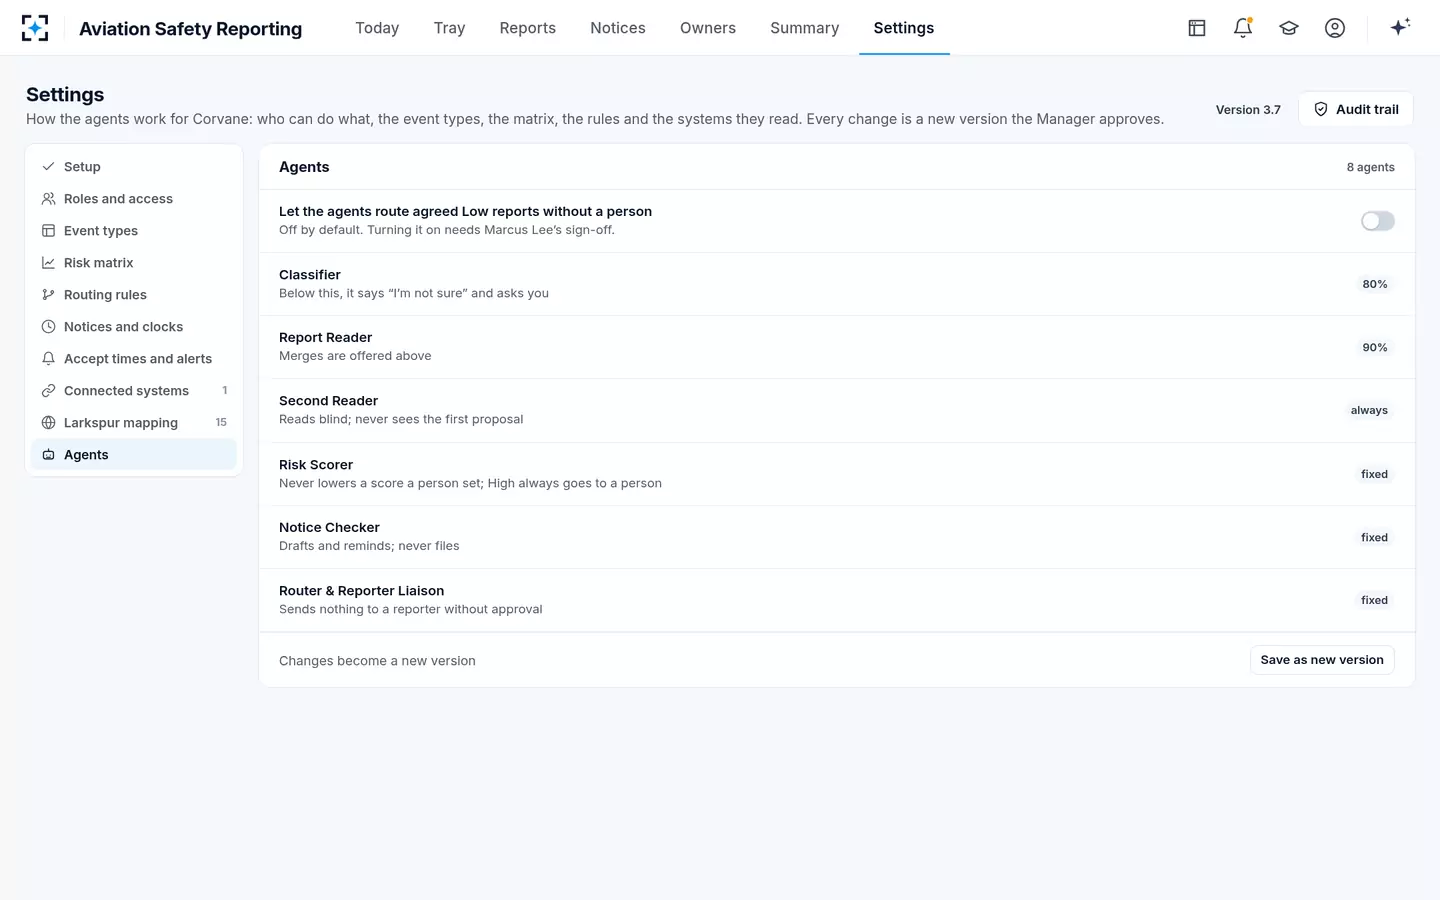Image resolution: width=1440 pixels, height=900 pixels.
Task: Select the Settings tab
Action: (904, 28)
